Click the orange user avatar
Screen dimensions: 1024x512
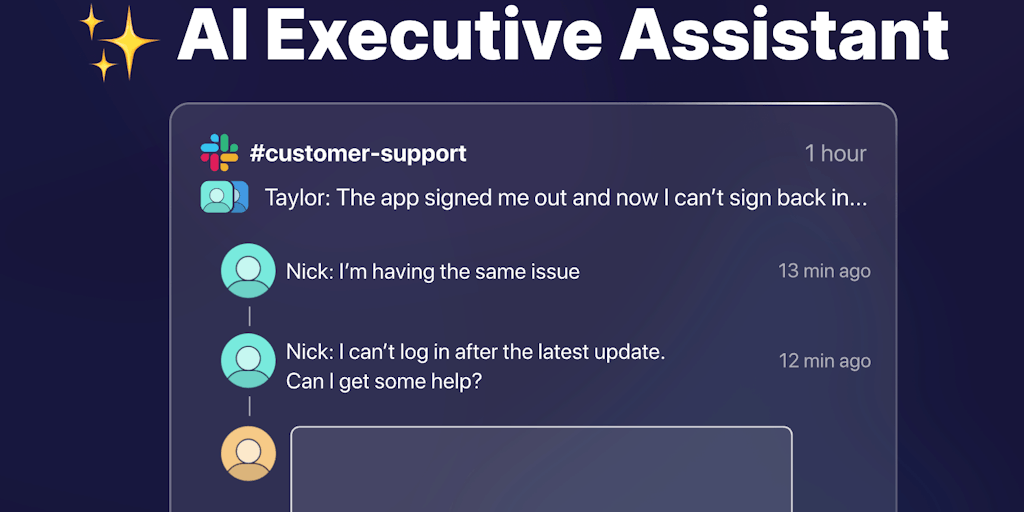tap(248, 453)
